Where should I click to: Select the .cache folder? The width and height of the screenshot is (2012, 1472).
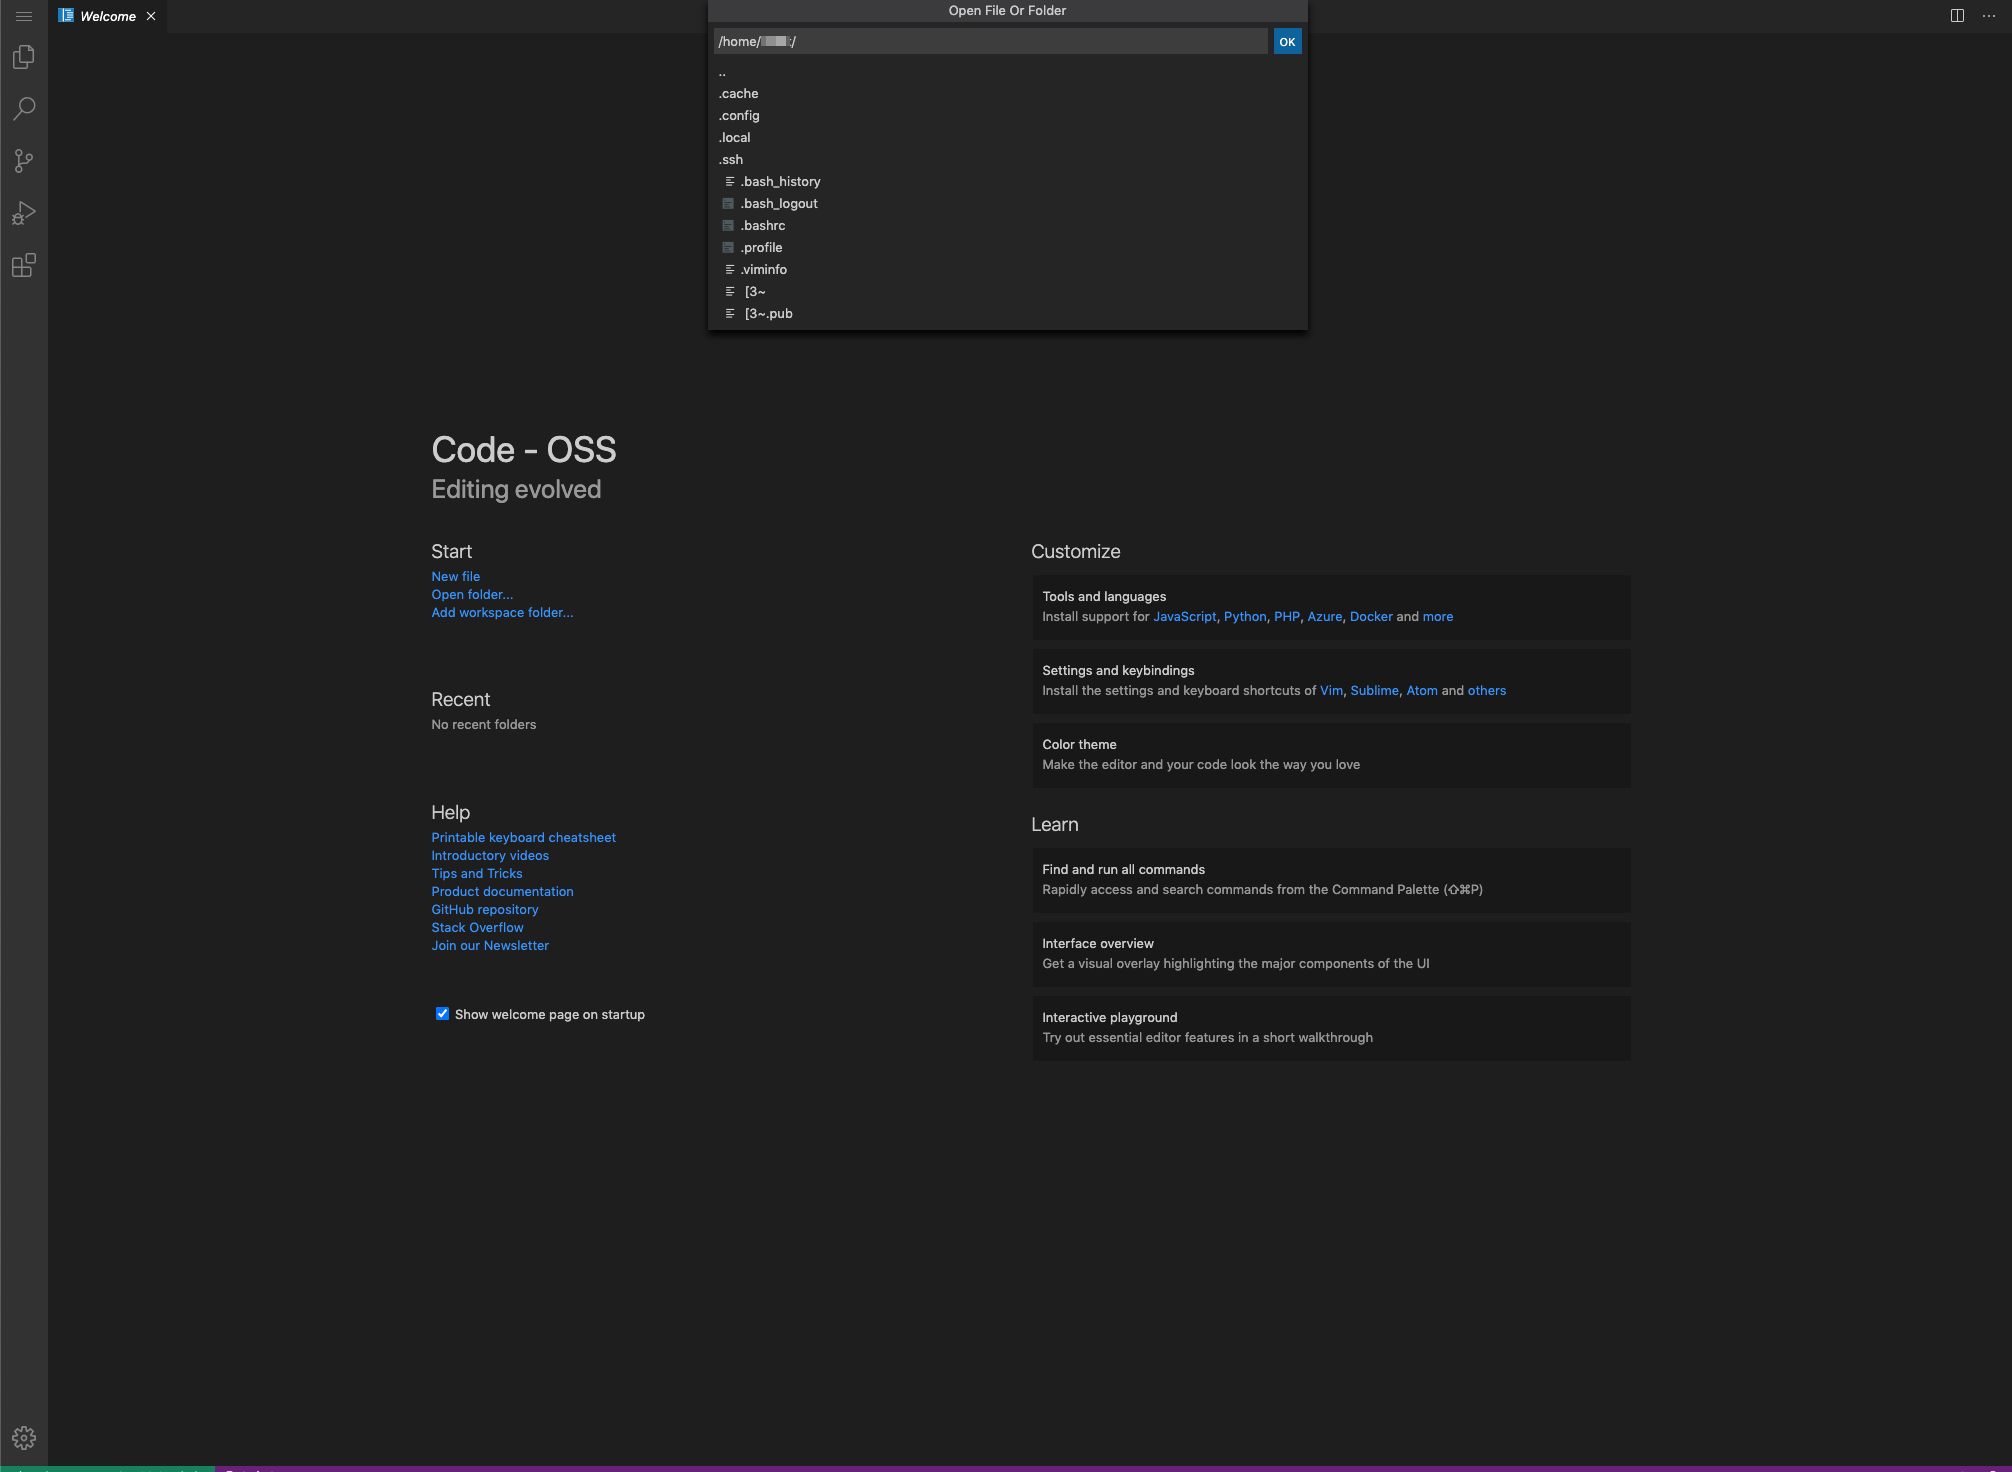point(1007,94)
